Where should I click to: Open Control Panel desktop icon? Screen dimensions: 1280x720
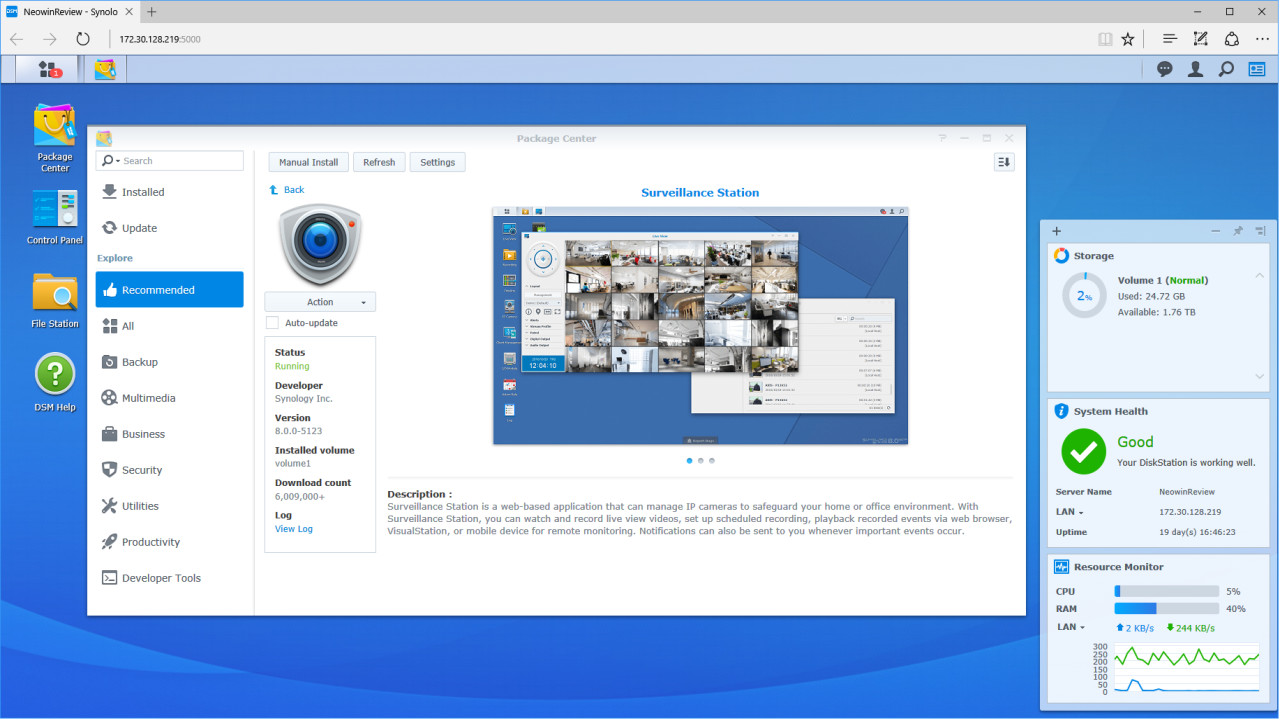pyautogui.click(x=55, y=217)
